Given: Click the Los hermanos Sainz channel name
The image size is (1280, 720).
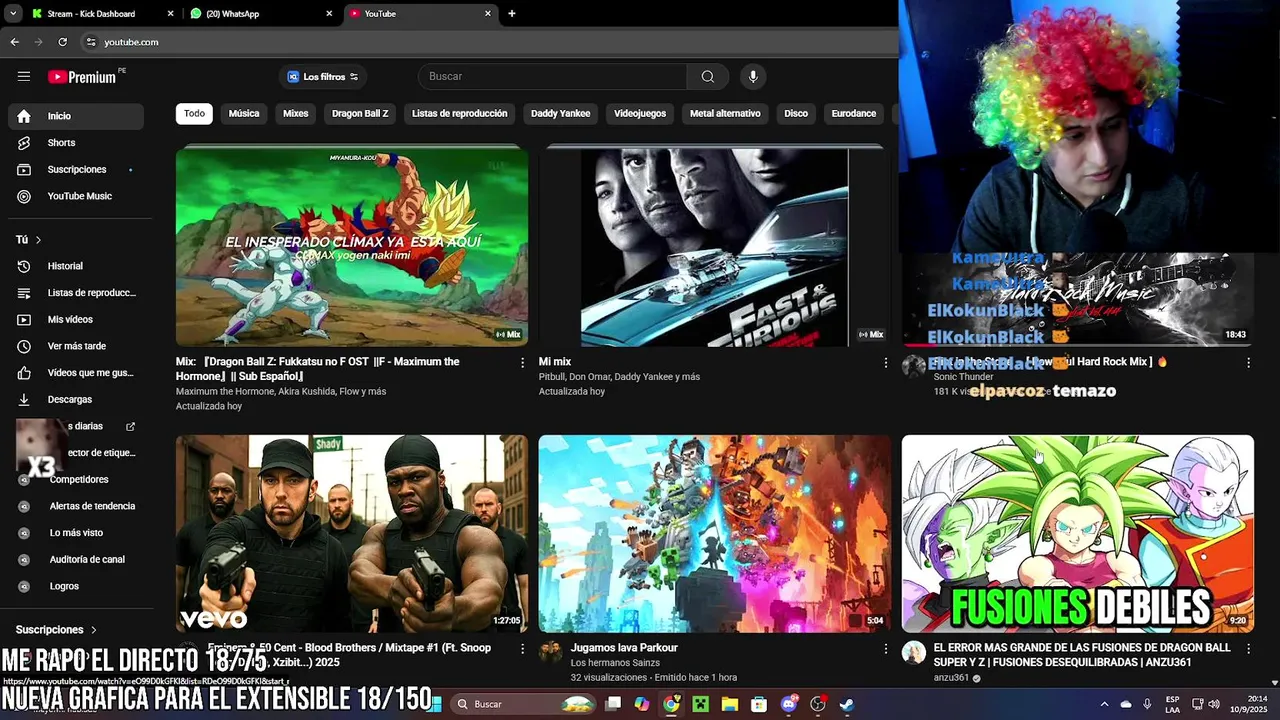Looking at the screenshot, I should pos(615,663).
